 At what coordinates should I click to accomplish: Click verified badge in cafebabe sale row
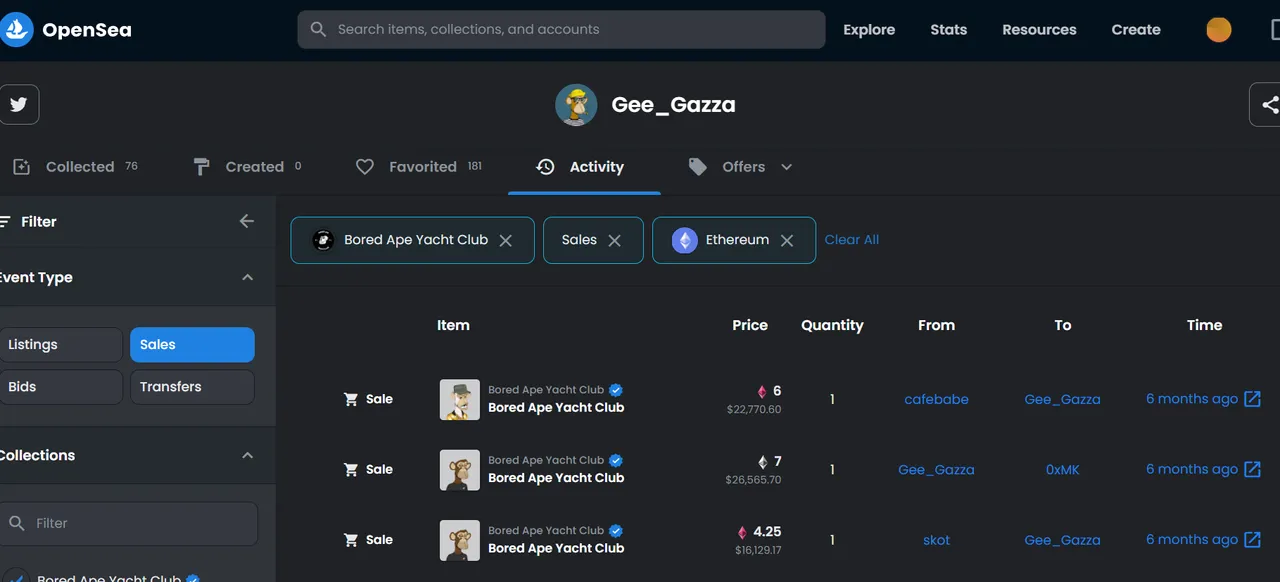616,390
